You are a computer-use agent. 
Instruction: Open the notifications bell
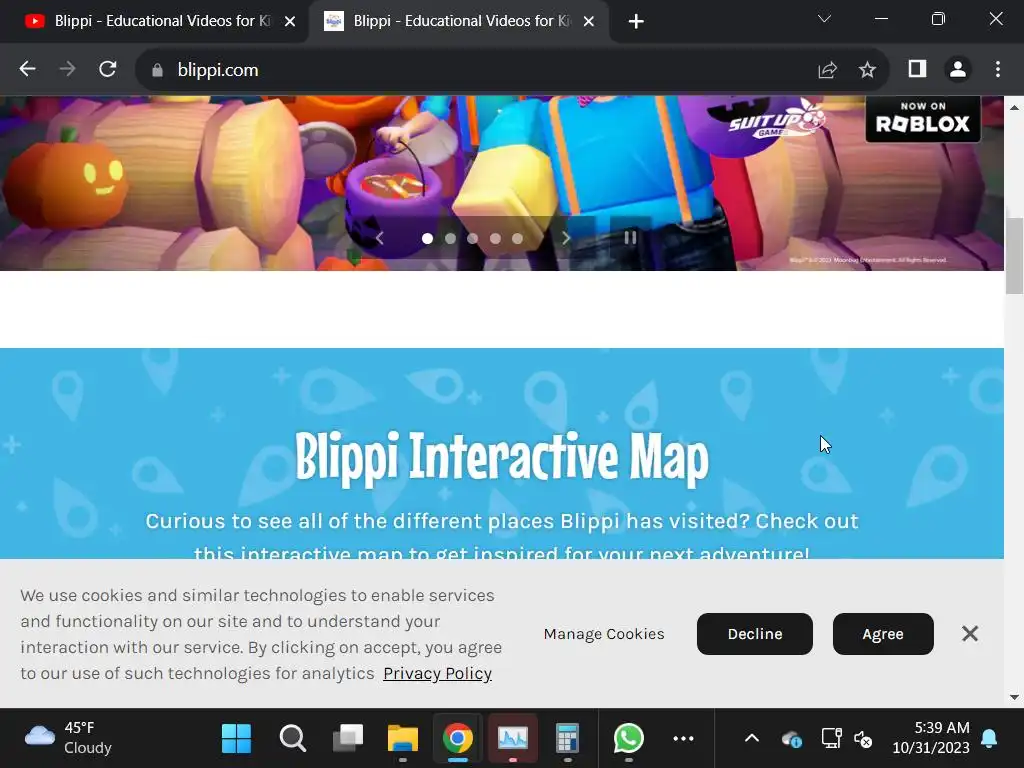(989, 739)
